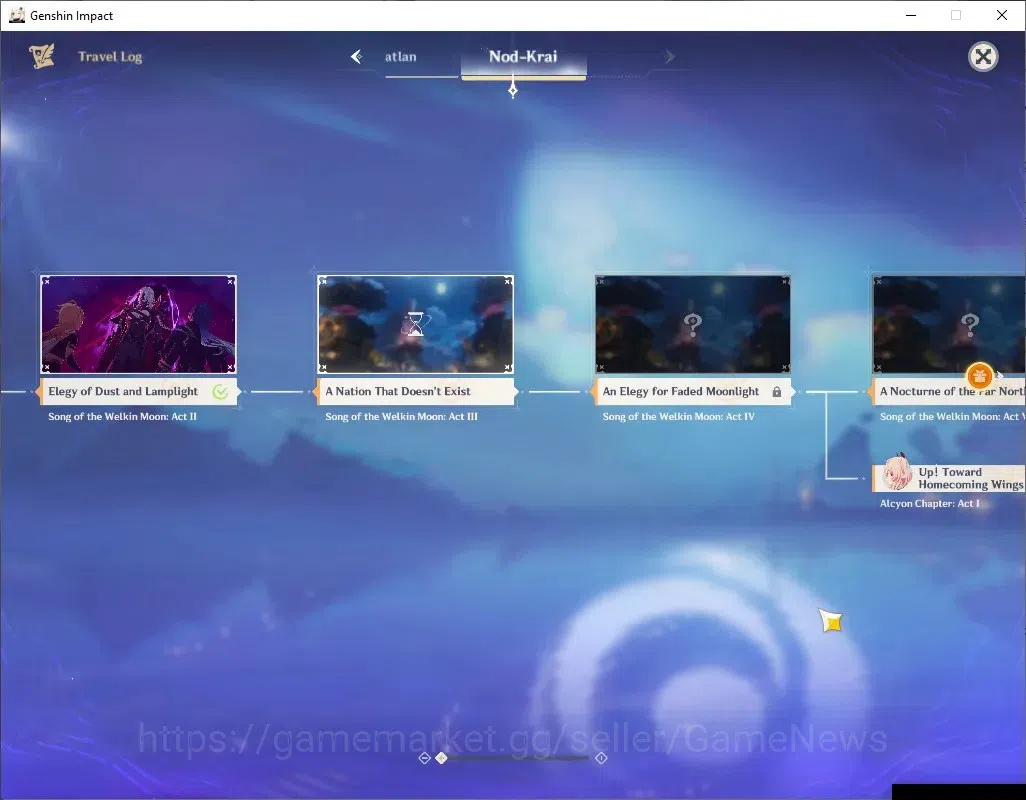Select A Nocturne of the Far North title

click(x=952, y=391)
